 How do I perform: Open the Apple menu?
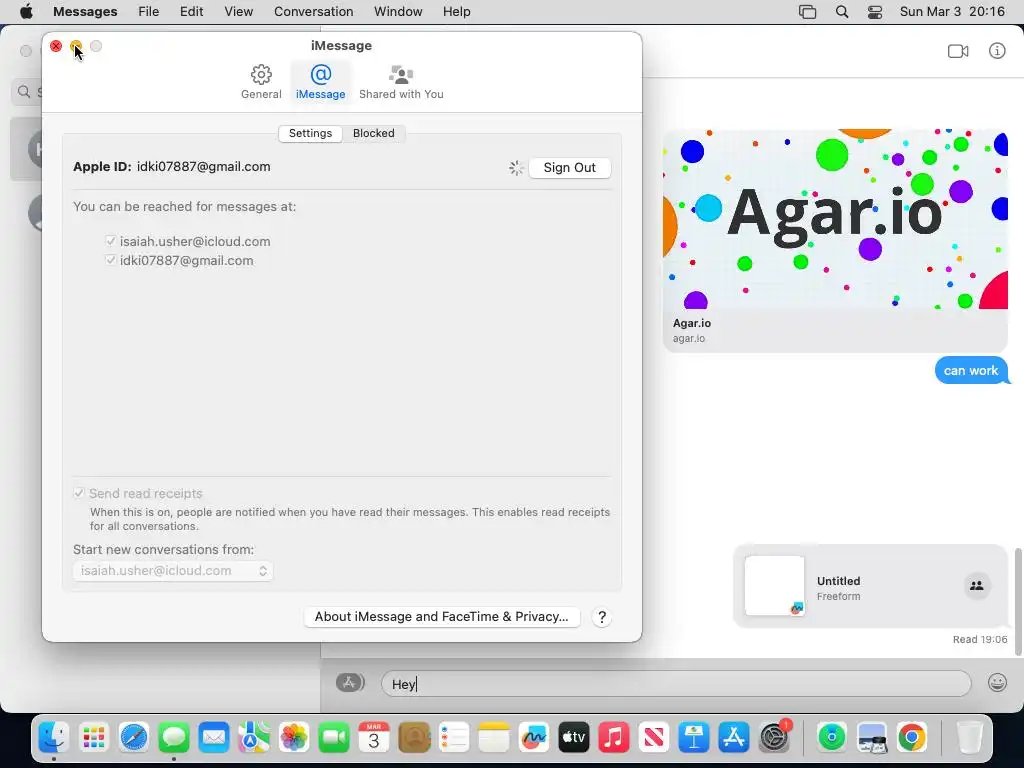(26, 12)
